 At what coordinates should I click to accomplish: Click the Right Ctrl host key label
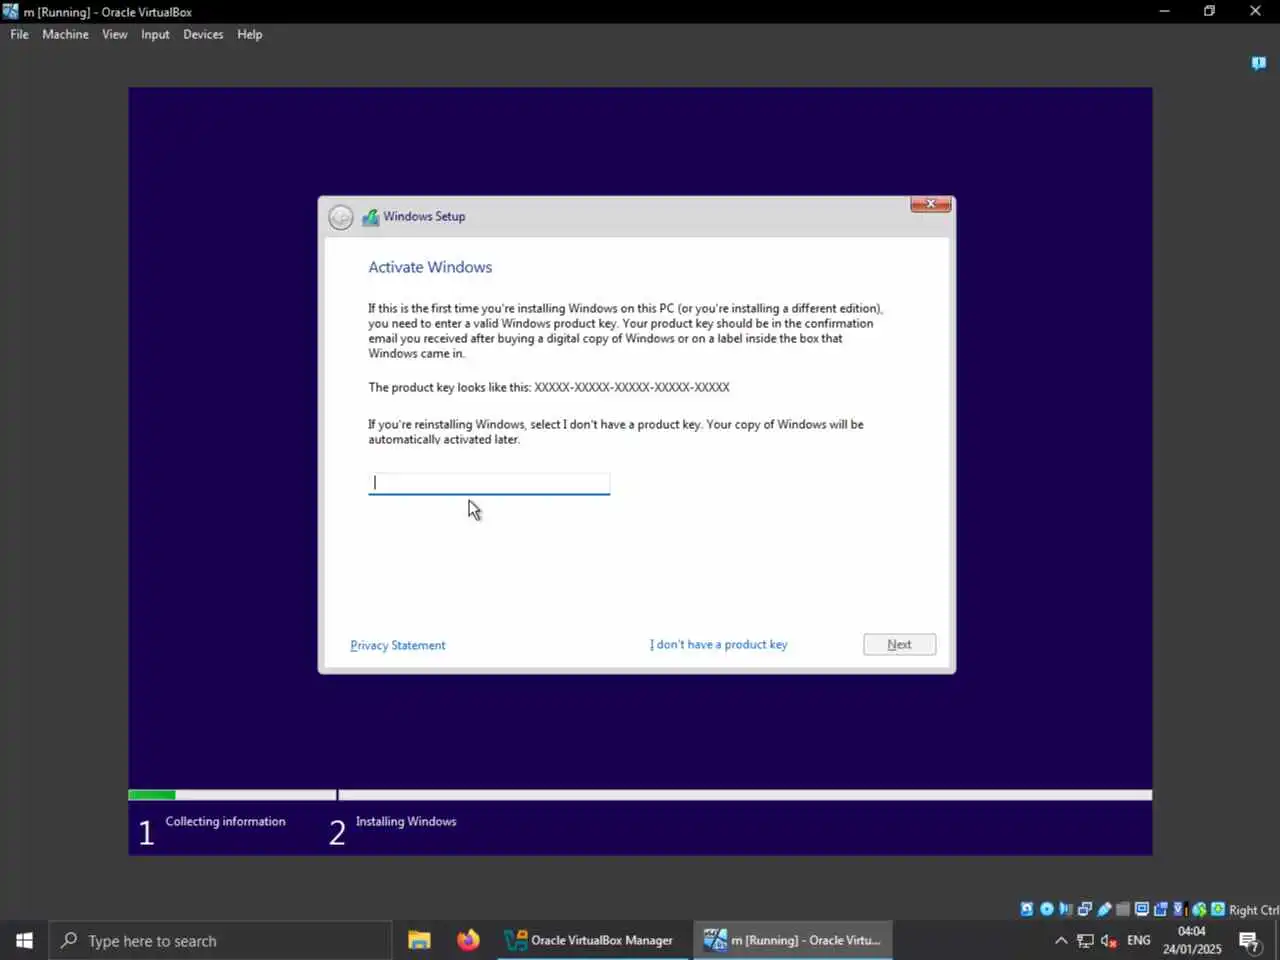click(1254, 910)
